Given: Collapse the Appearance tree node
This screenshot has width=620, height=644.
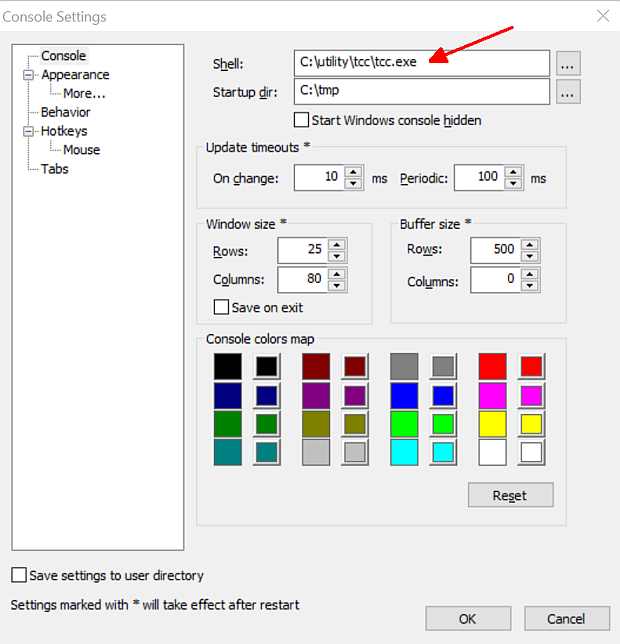Looking at the screenshot, I should pos(29,75).
